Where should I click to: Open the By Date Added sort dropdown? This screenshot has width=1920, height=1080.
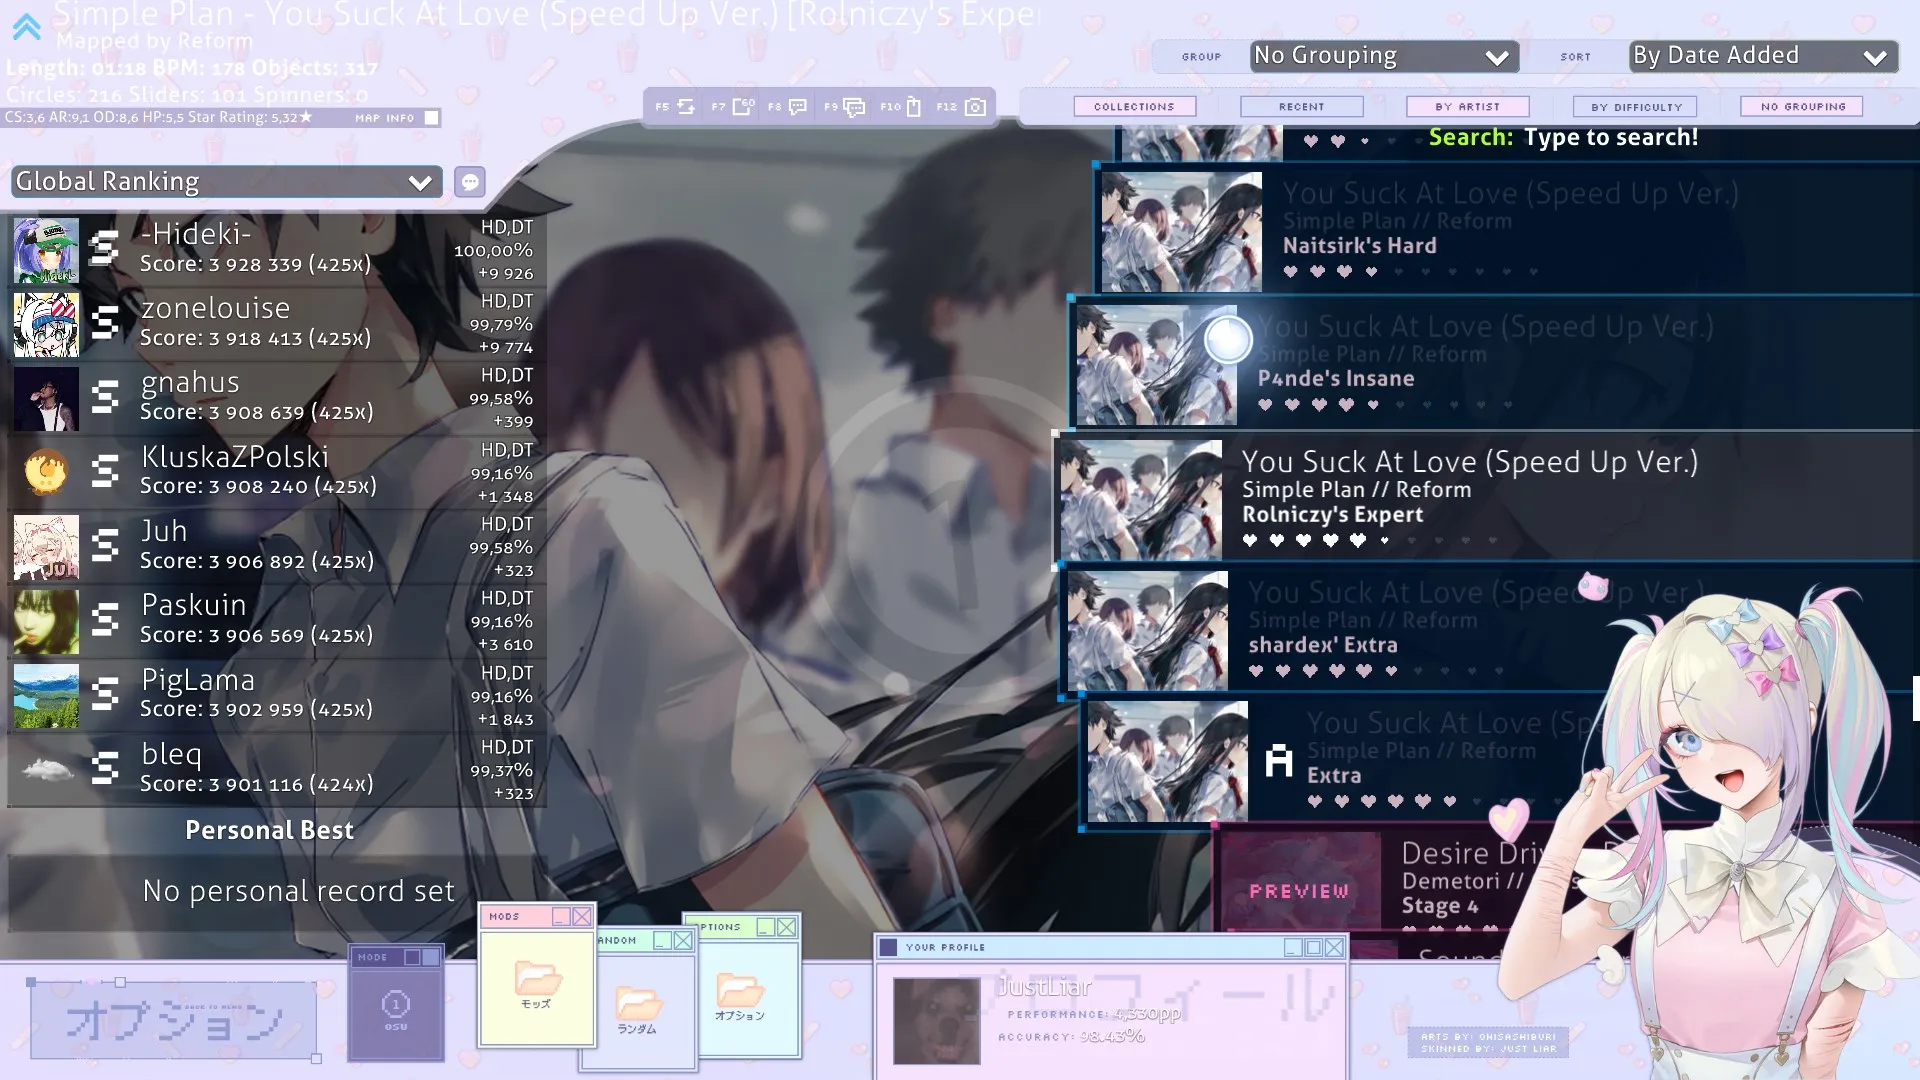(x=1763, y=56)
